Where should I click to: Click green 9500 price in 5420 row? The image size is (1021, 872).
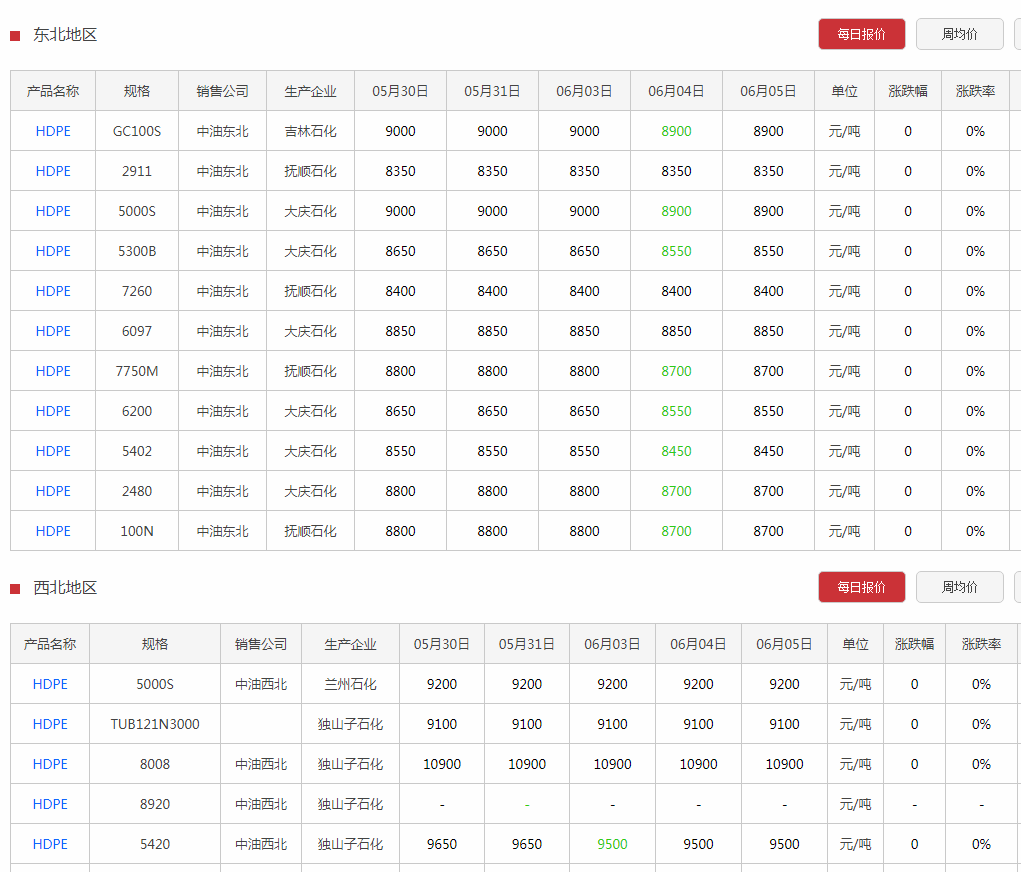coord(612,844)
